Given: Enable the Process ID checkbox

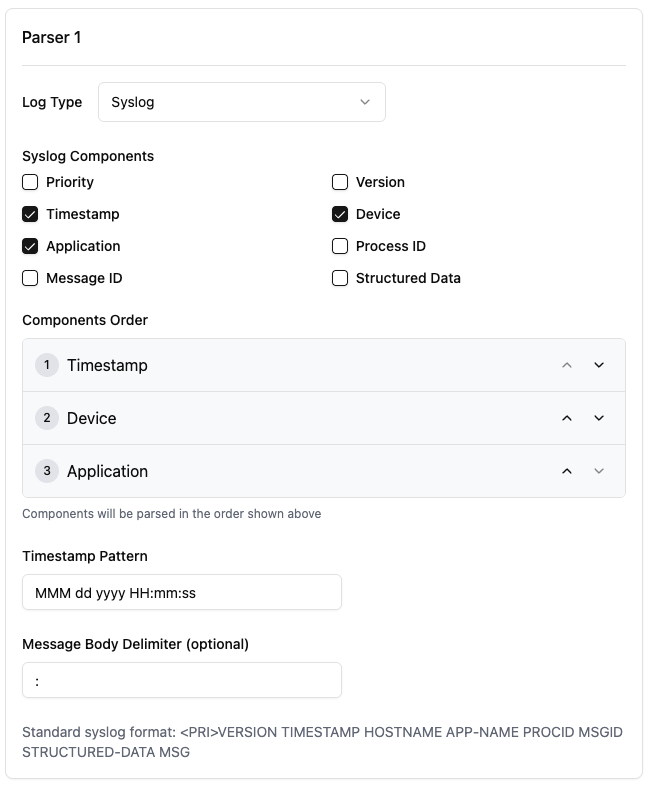Looking at the screenshot, I should tap(340, 246).
